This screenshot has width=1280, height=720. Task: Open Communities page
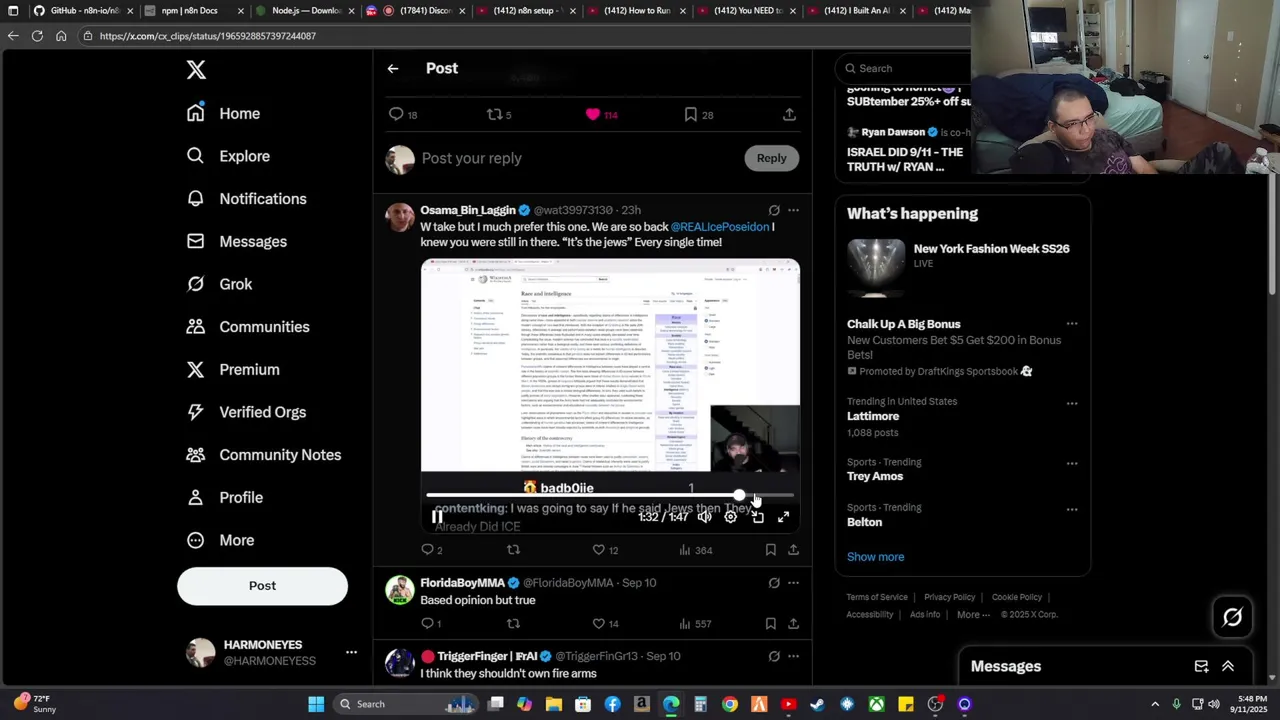[x=247, y=327]
